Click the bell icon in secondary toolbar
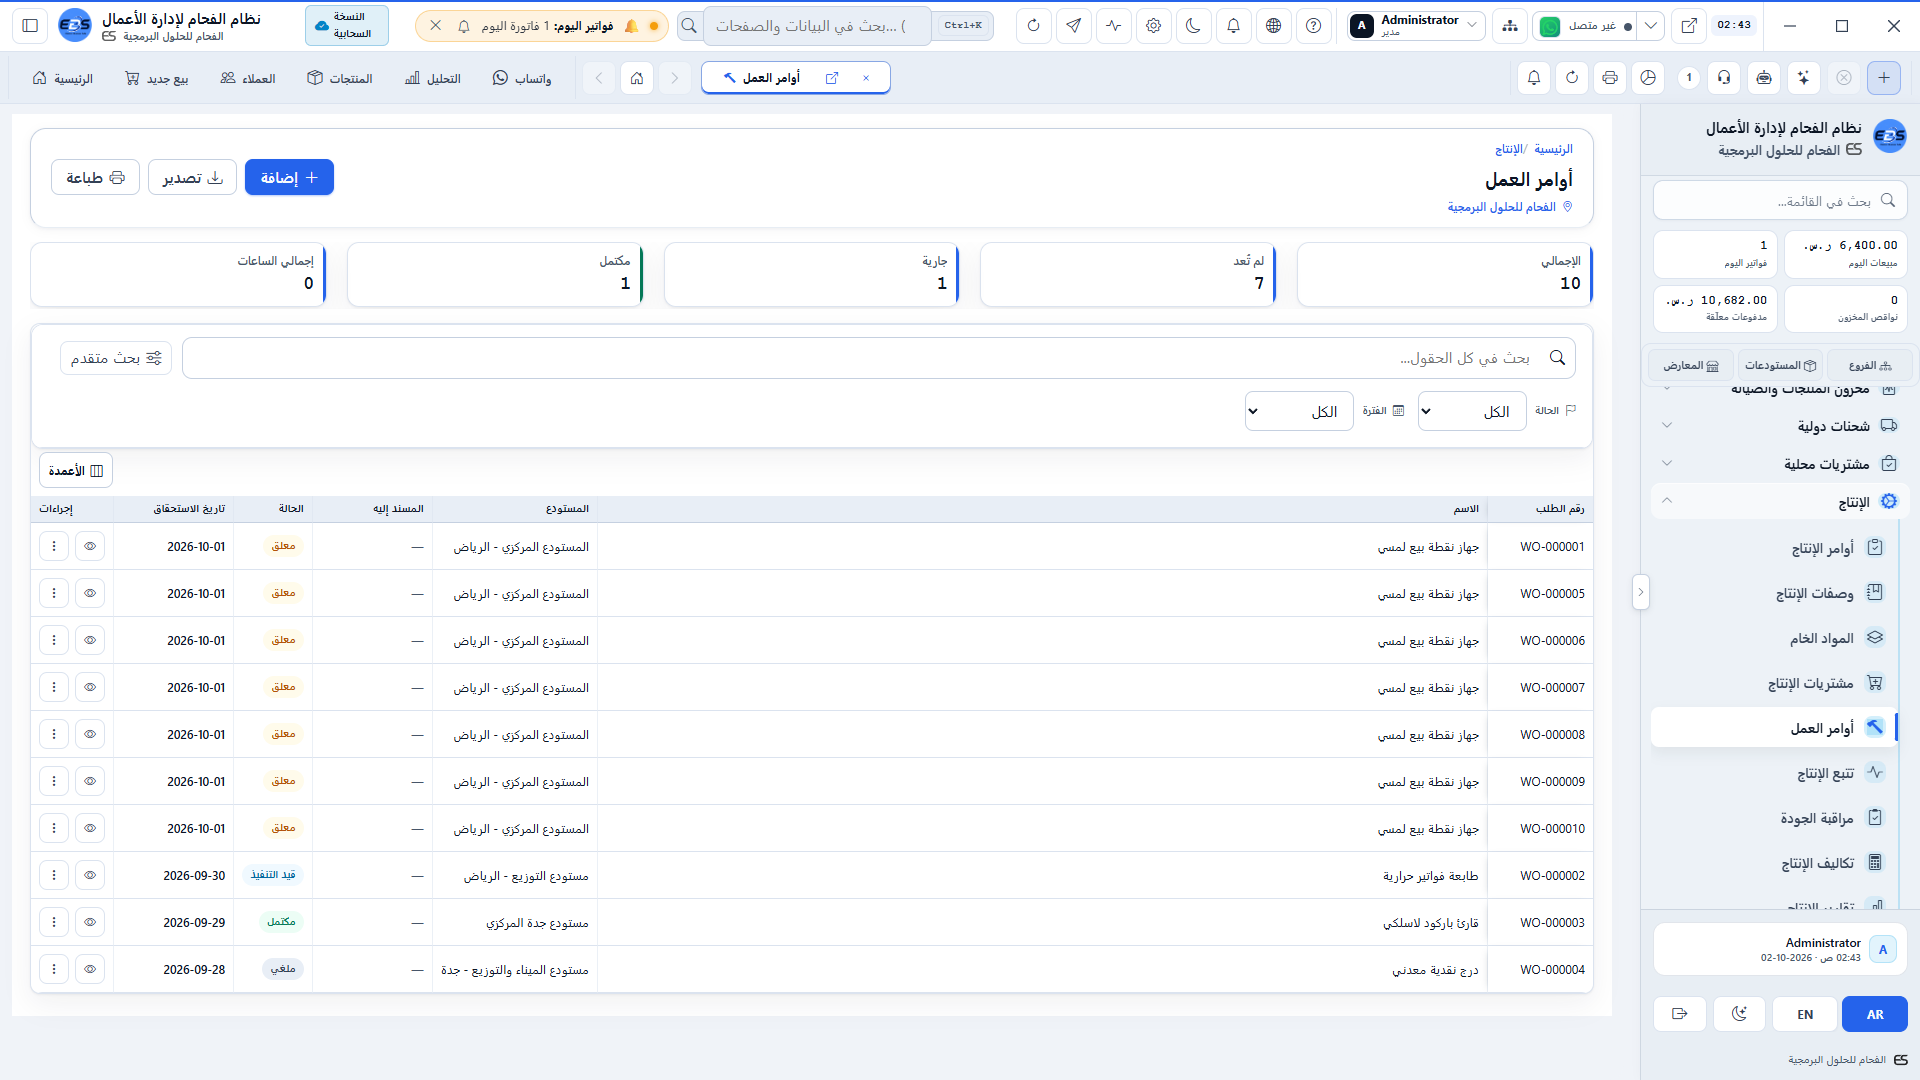The image size is (1920, 1080). coord(1534,78)
